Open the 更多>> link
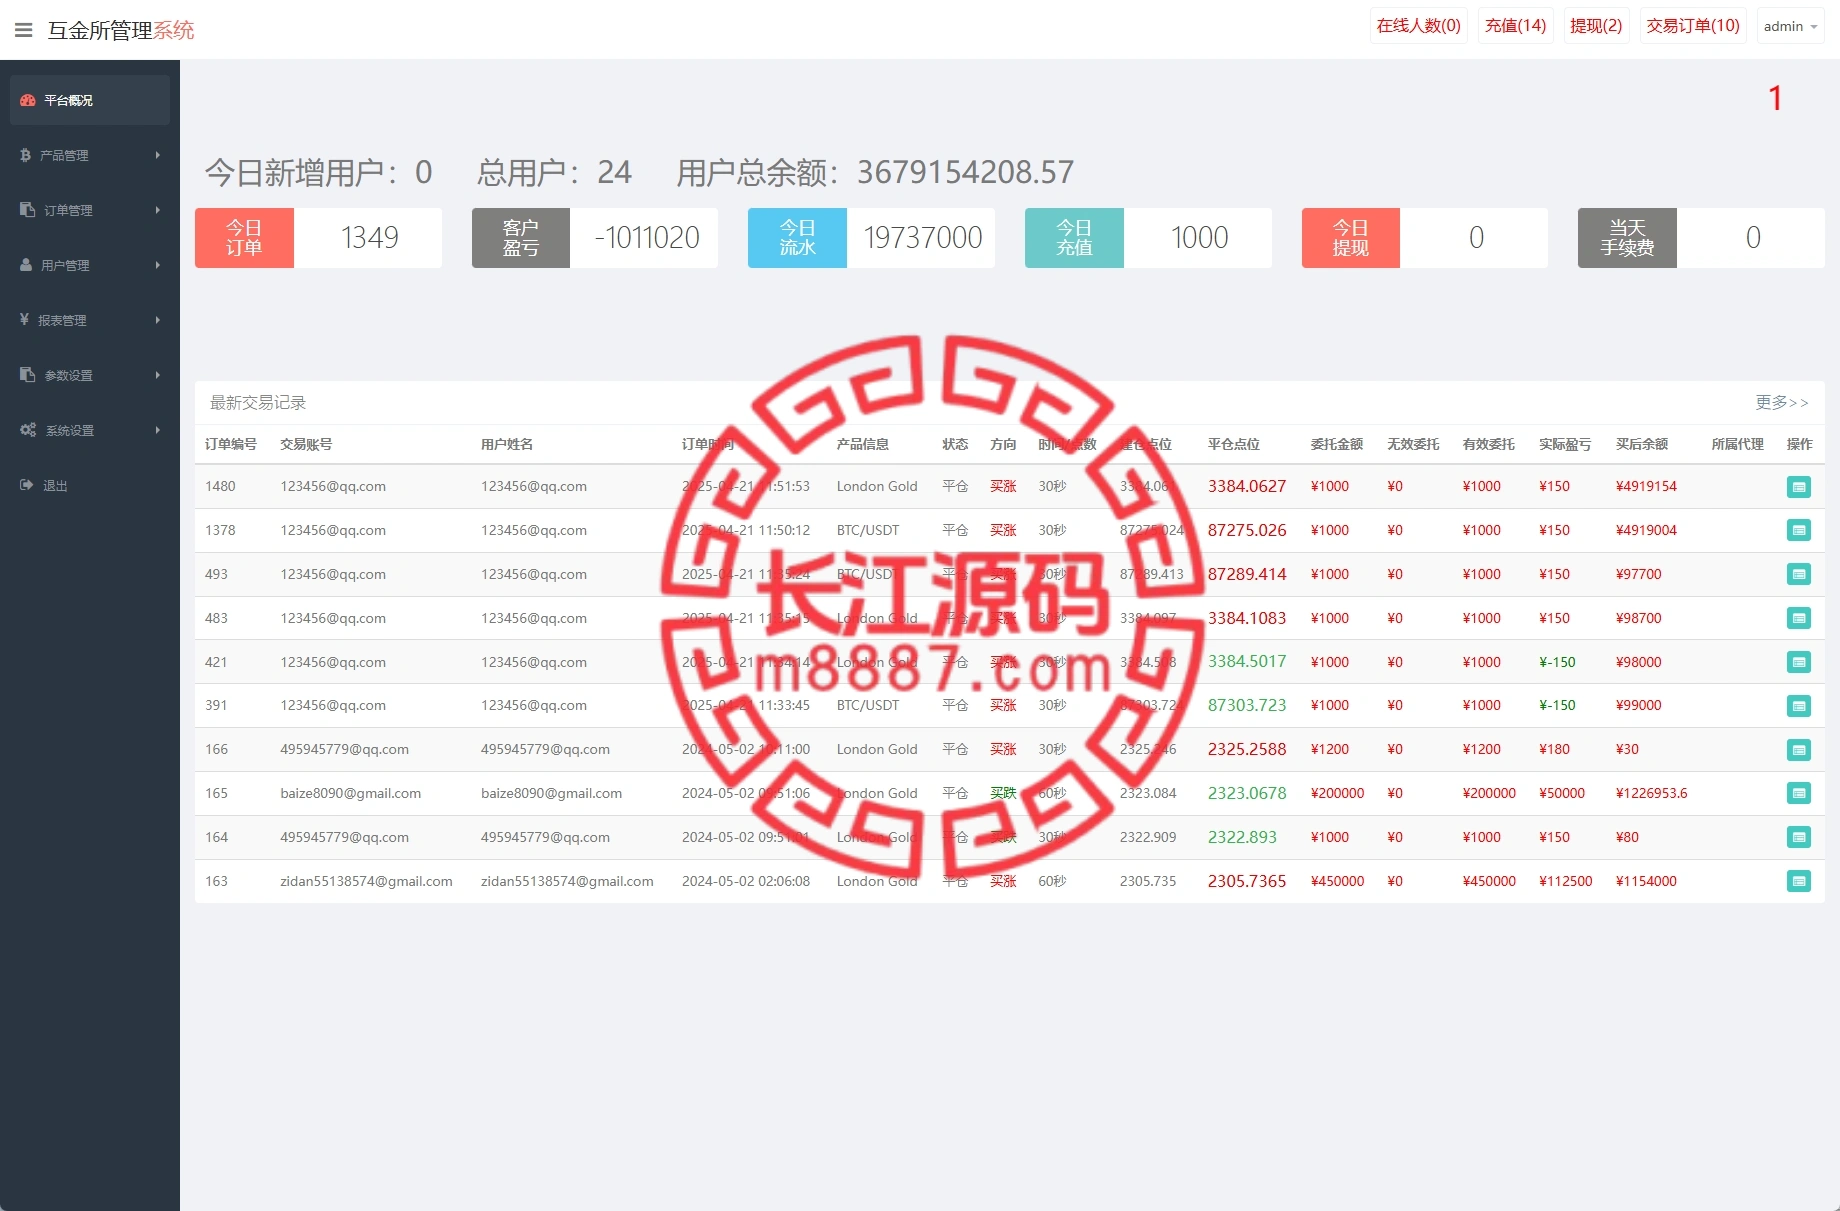1840x1211 pixels. (1781, 402)
